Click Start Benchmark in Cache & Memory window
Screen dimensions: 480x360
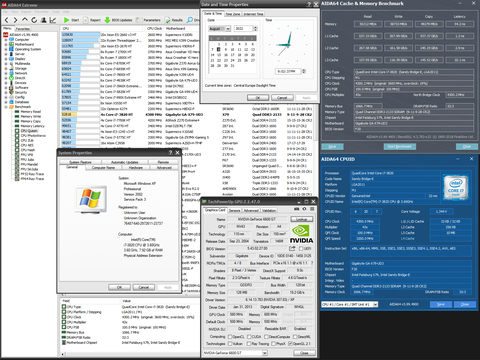tap(400, 147)
